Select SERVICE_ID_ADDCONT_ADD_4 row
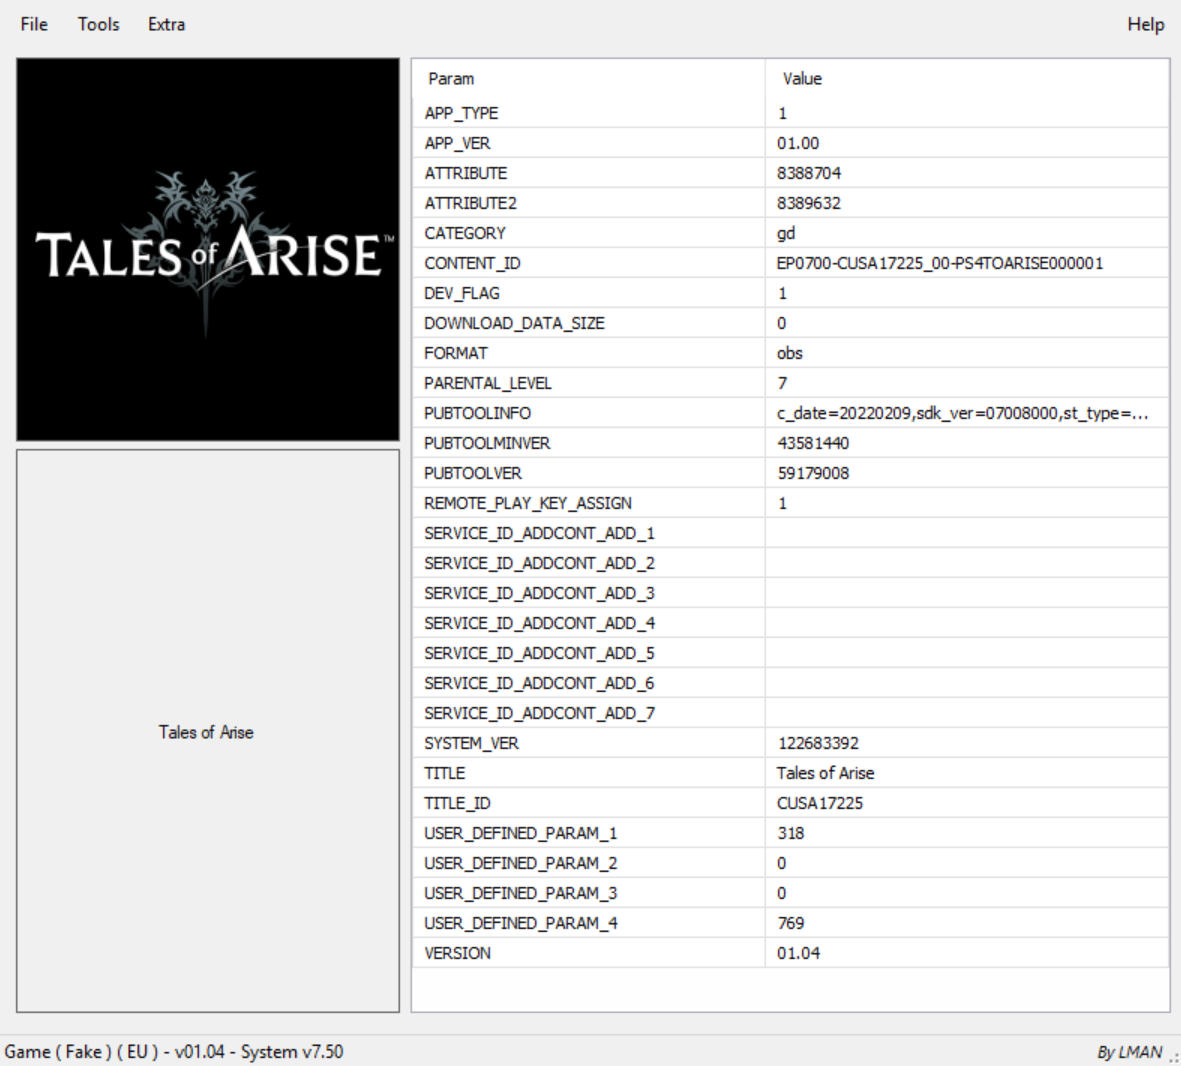 pyautogui.click(x=791, y=624)
